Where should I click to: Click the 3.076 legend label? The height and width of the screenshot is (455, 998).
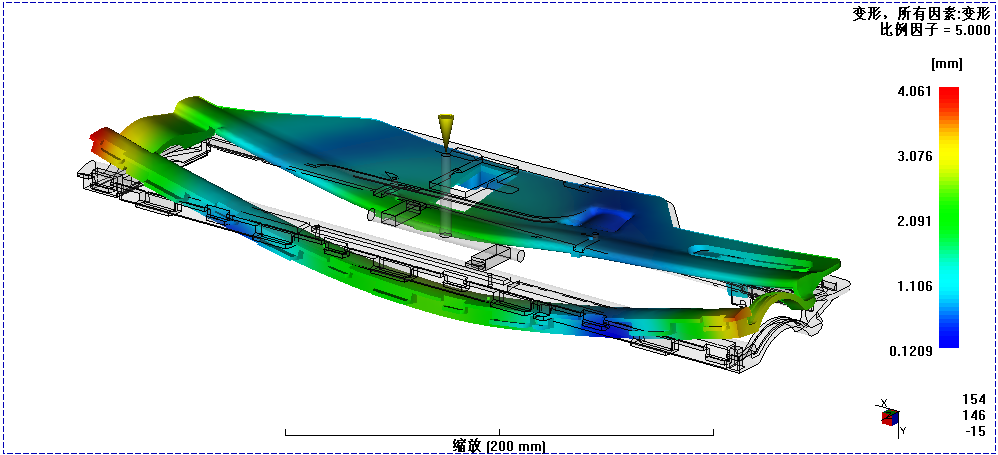click(915, 156)
